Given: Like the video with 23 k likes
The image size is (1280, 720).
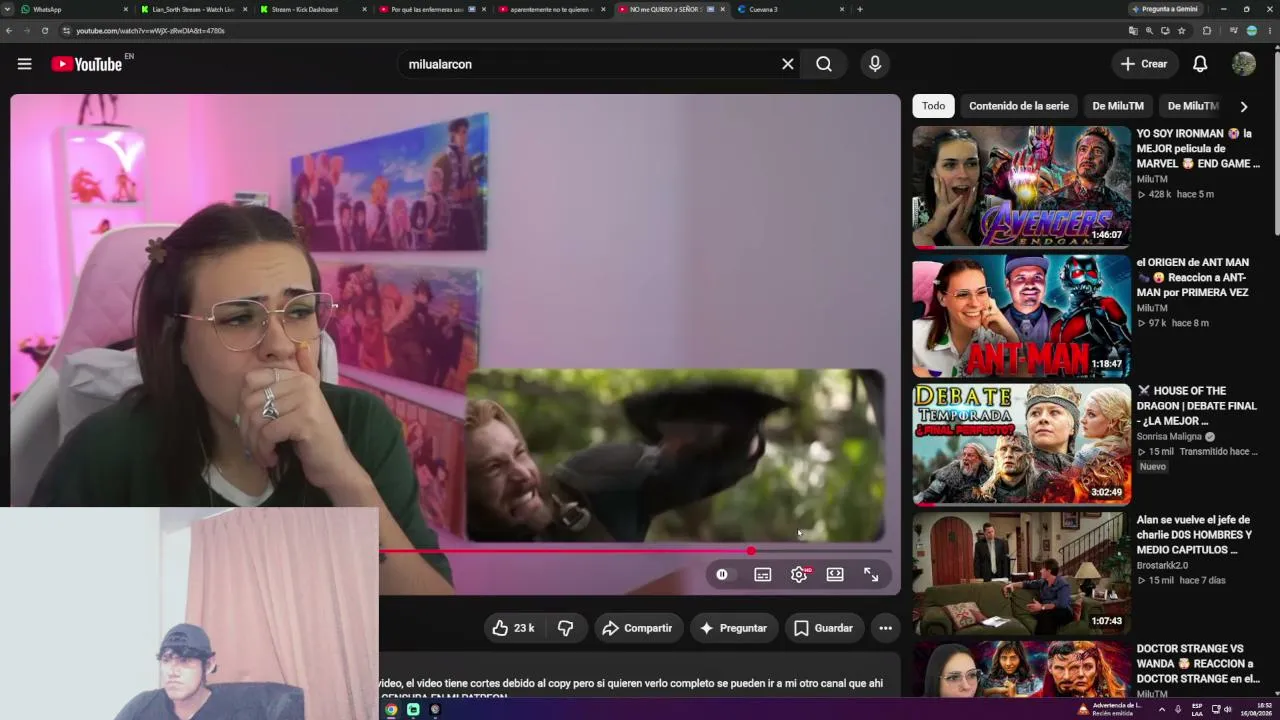Looking at the screenshot, I should pyautogui.click(x=514, y=628).
